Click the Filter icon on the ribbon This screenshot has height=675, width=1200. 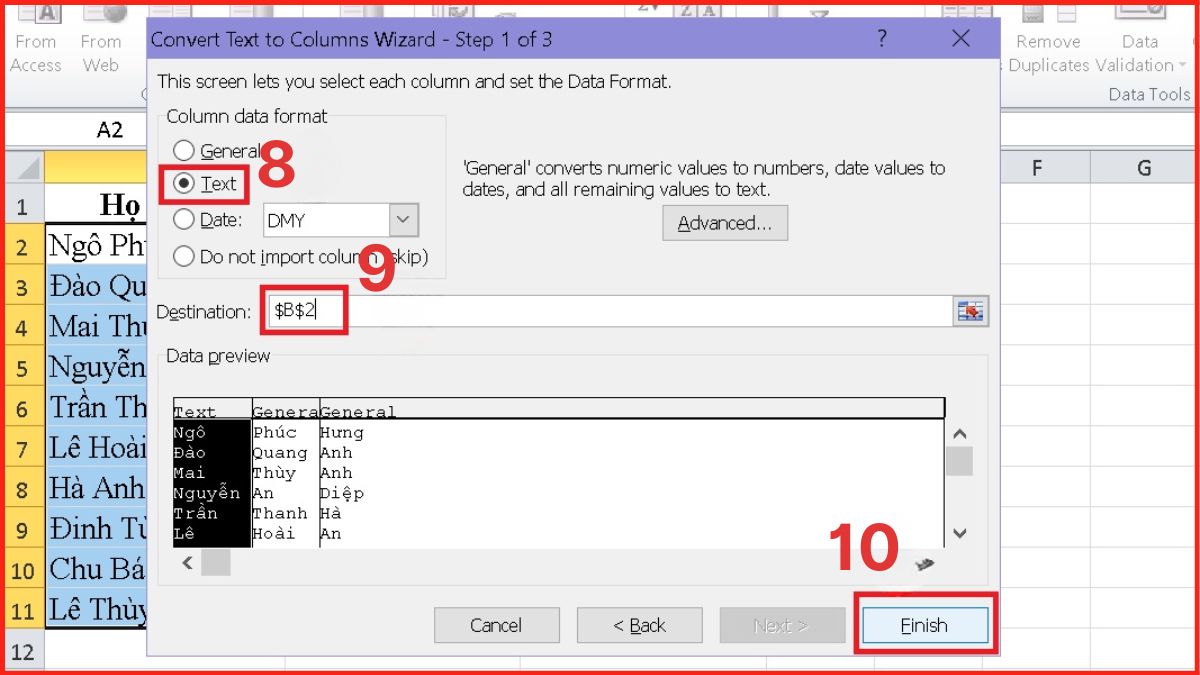click(820, 15)
